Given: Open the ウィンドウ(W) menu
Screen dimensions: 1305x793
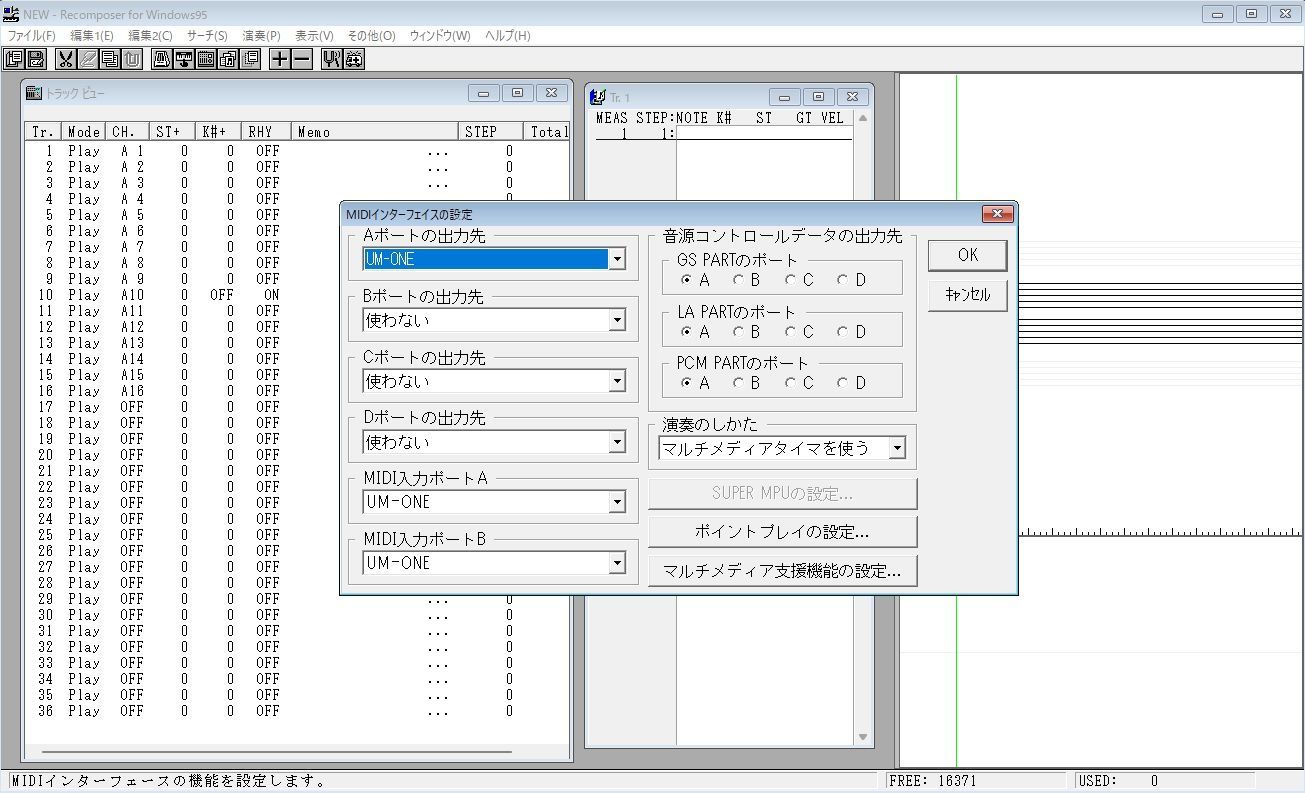Looking at the screenshot, I should (440, 36).
